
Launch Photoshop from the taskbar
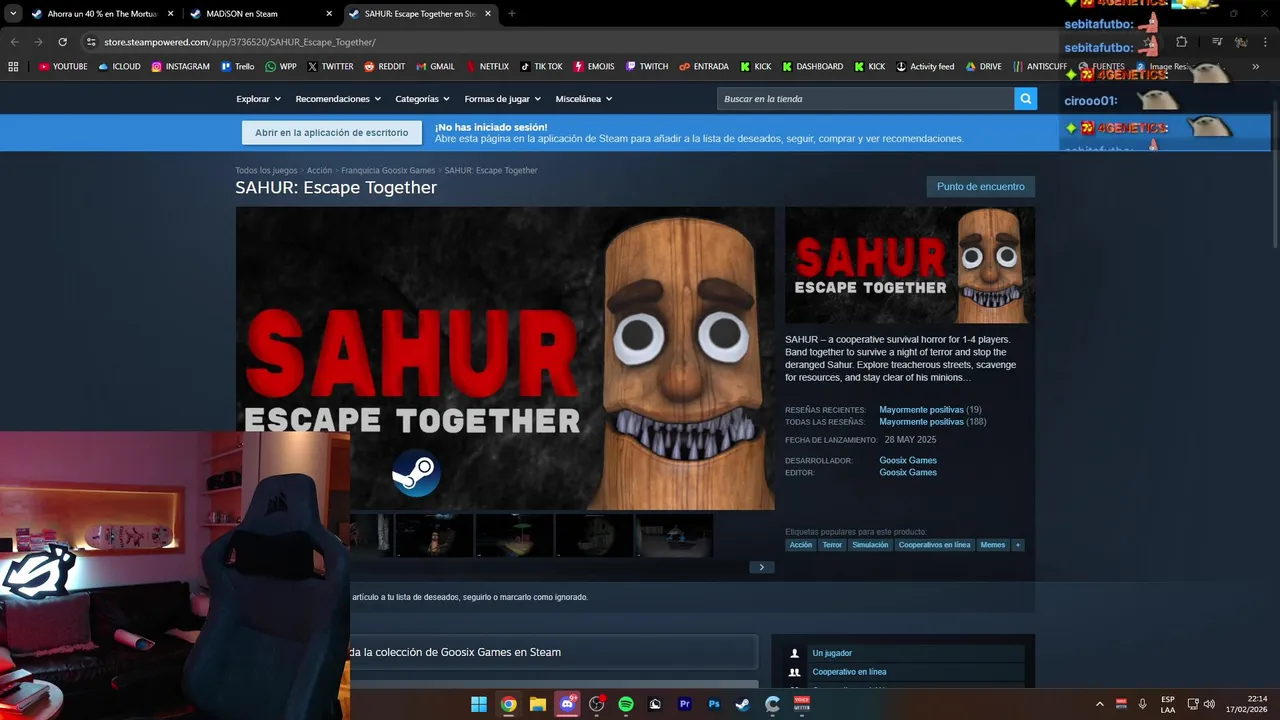(714, 704)
